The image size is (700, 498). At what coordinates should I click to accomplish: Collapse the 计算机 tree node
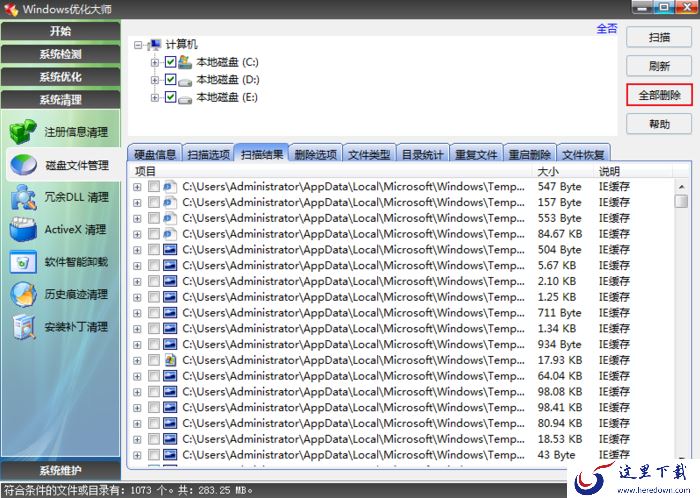click(138, 45)
